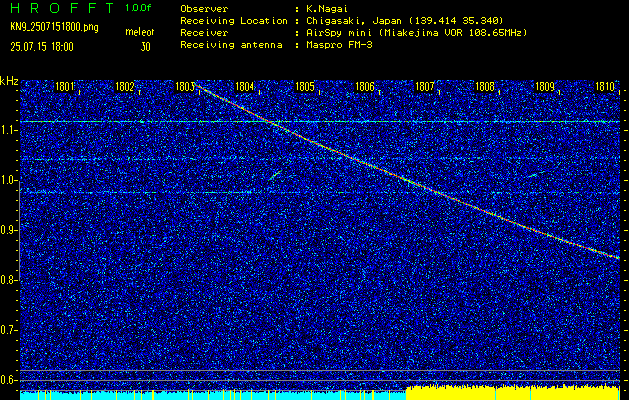The height and width of the screenshot is (400, 629).
Task: Click the 1804 time marker
Action: tap(244, 86)
